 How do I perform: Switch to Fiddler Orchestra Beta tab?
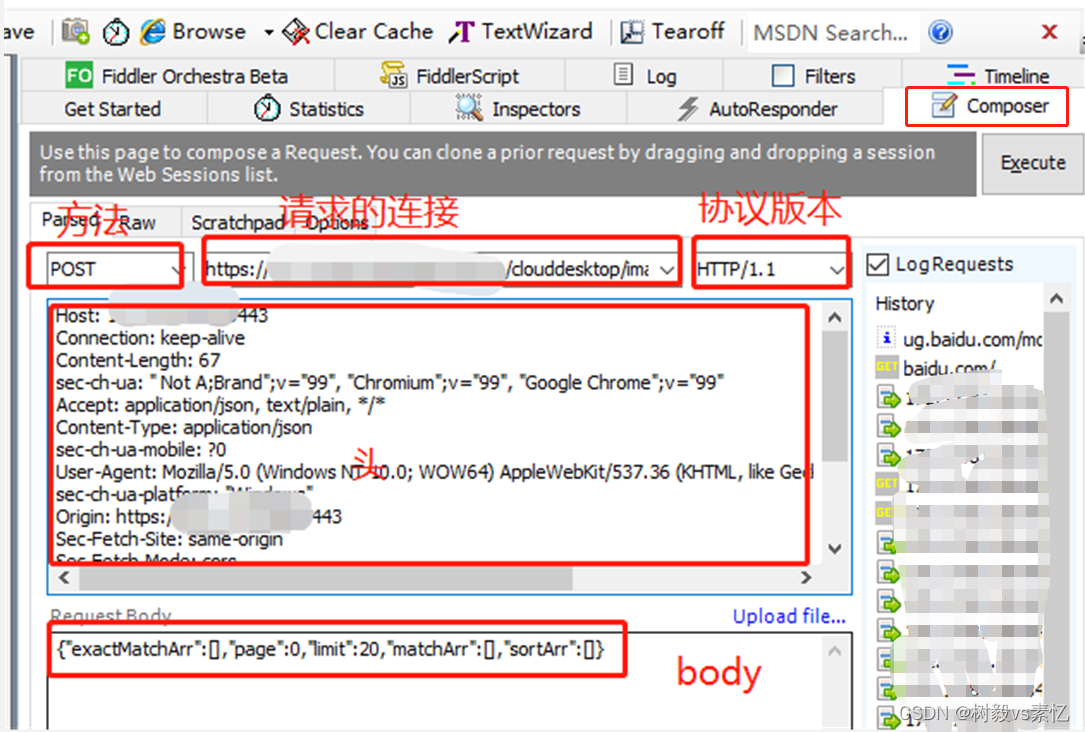[177, 75]
